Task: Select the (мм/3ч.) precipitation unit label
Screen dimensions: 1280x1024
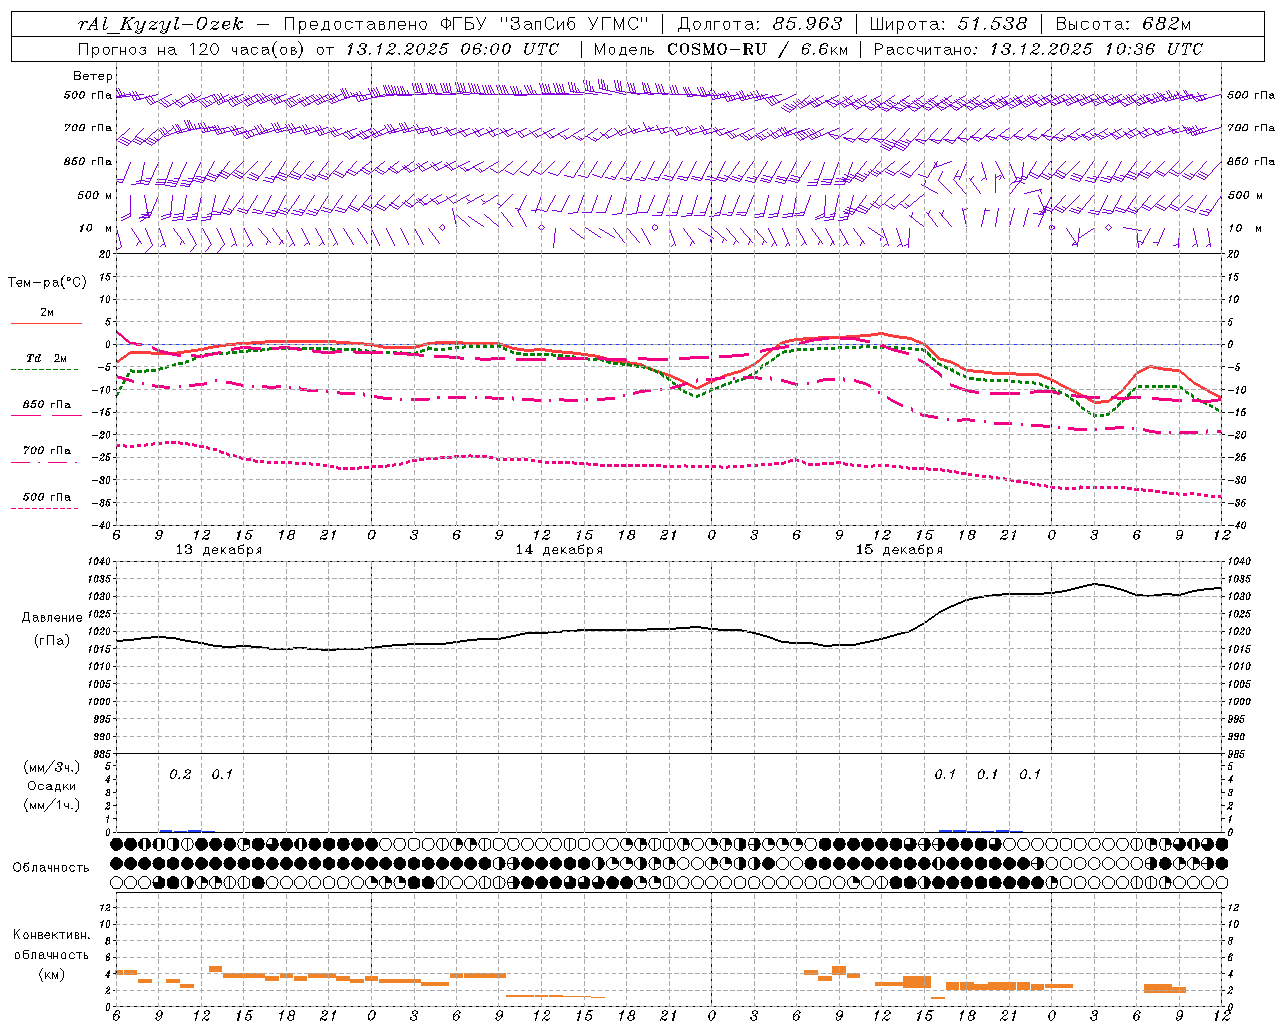Action: [52, 767]
